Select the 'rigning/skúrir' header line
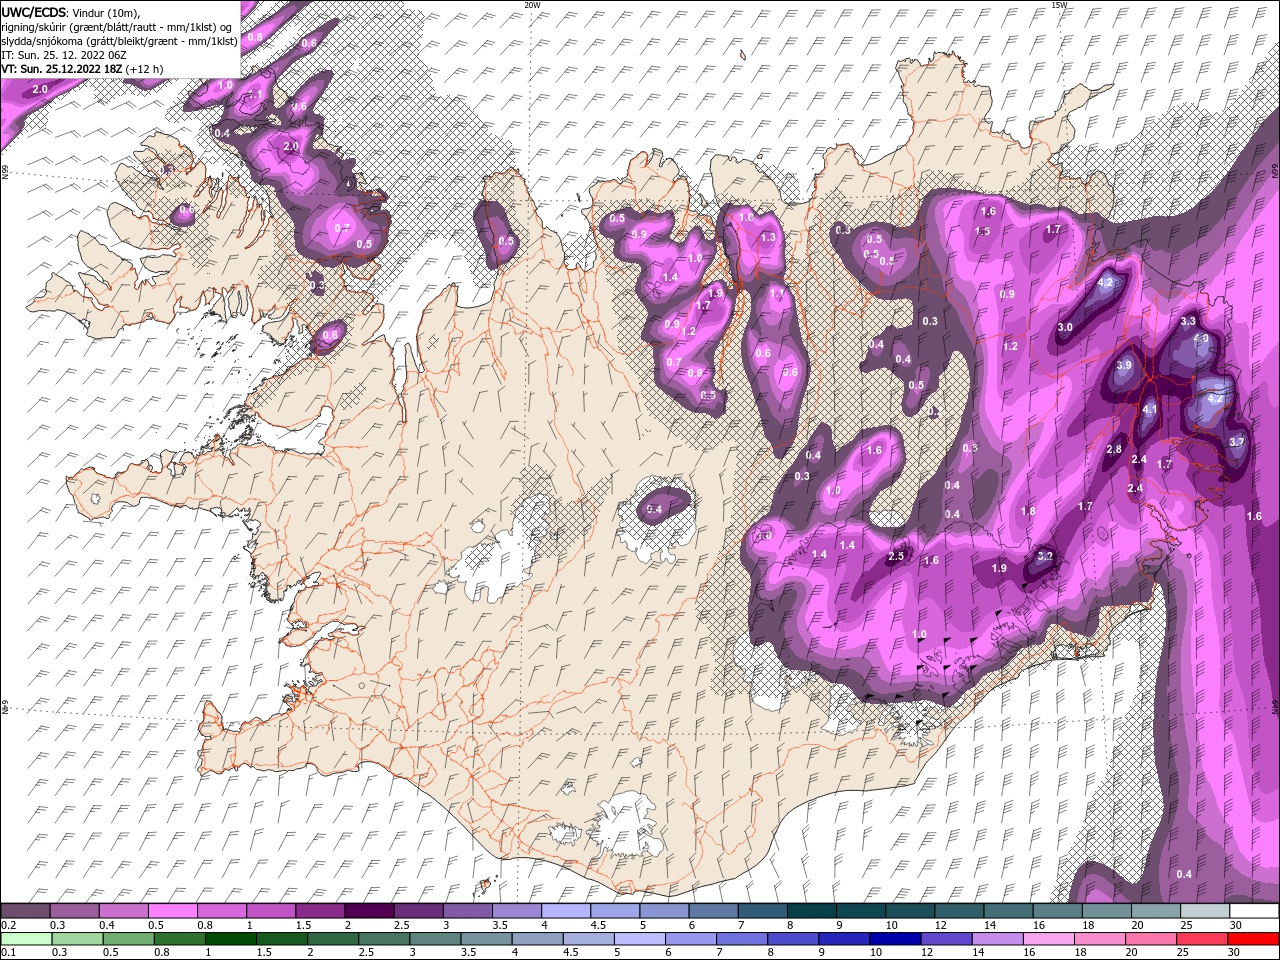Viewport: 1280px width, 960px height. point(118,27)
